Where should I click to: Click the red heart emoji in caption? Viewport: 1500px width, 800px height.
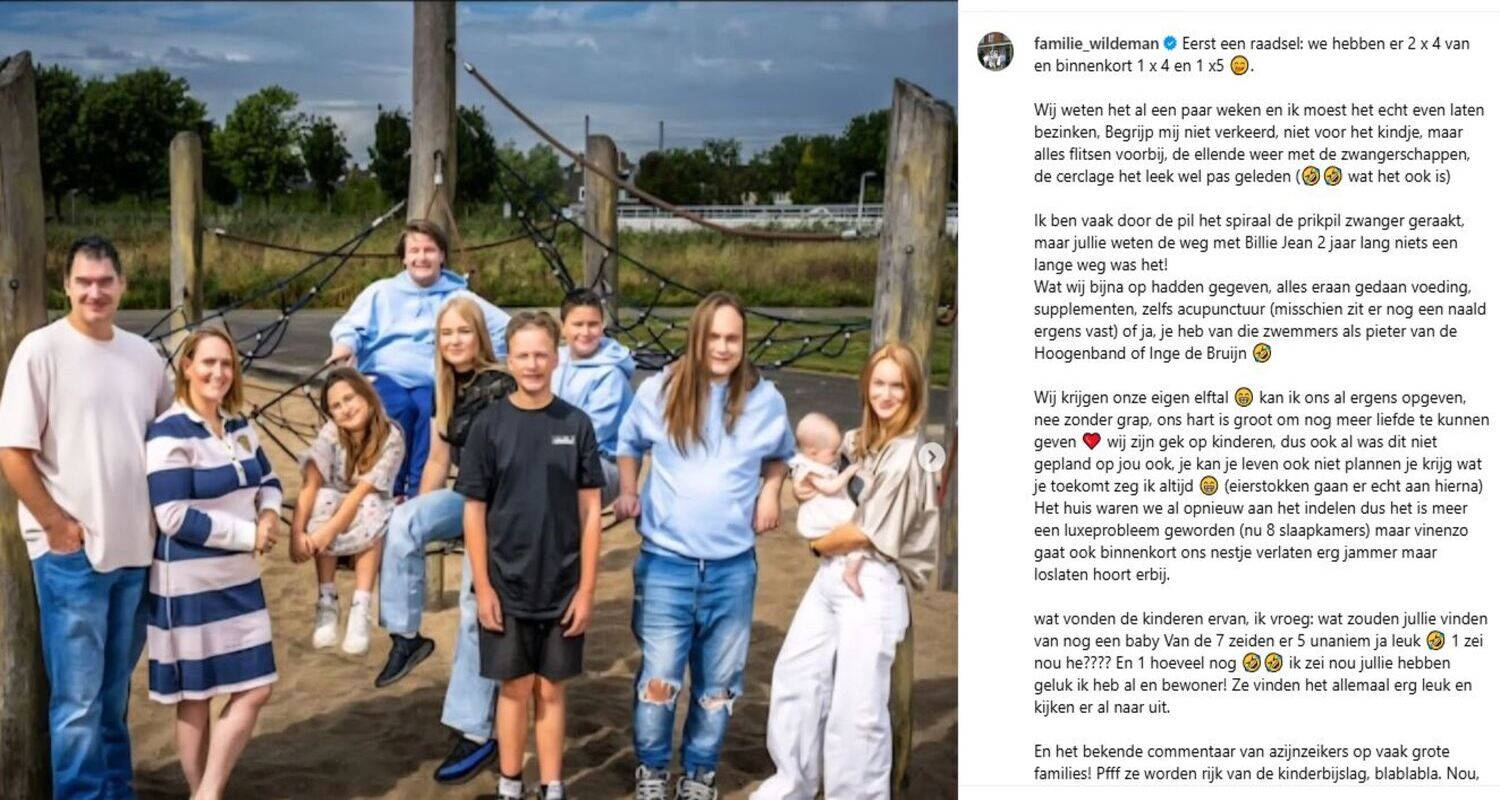[1091, 441]
